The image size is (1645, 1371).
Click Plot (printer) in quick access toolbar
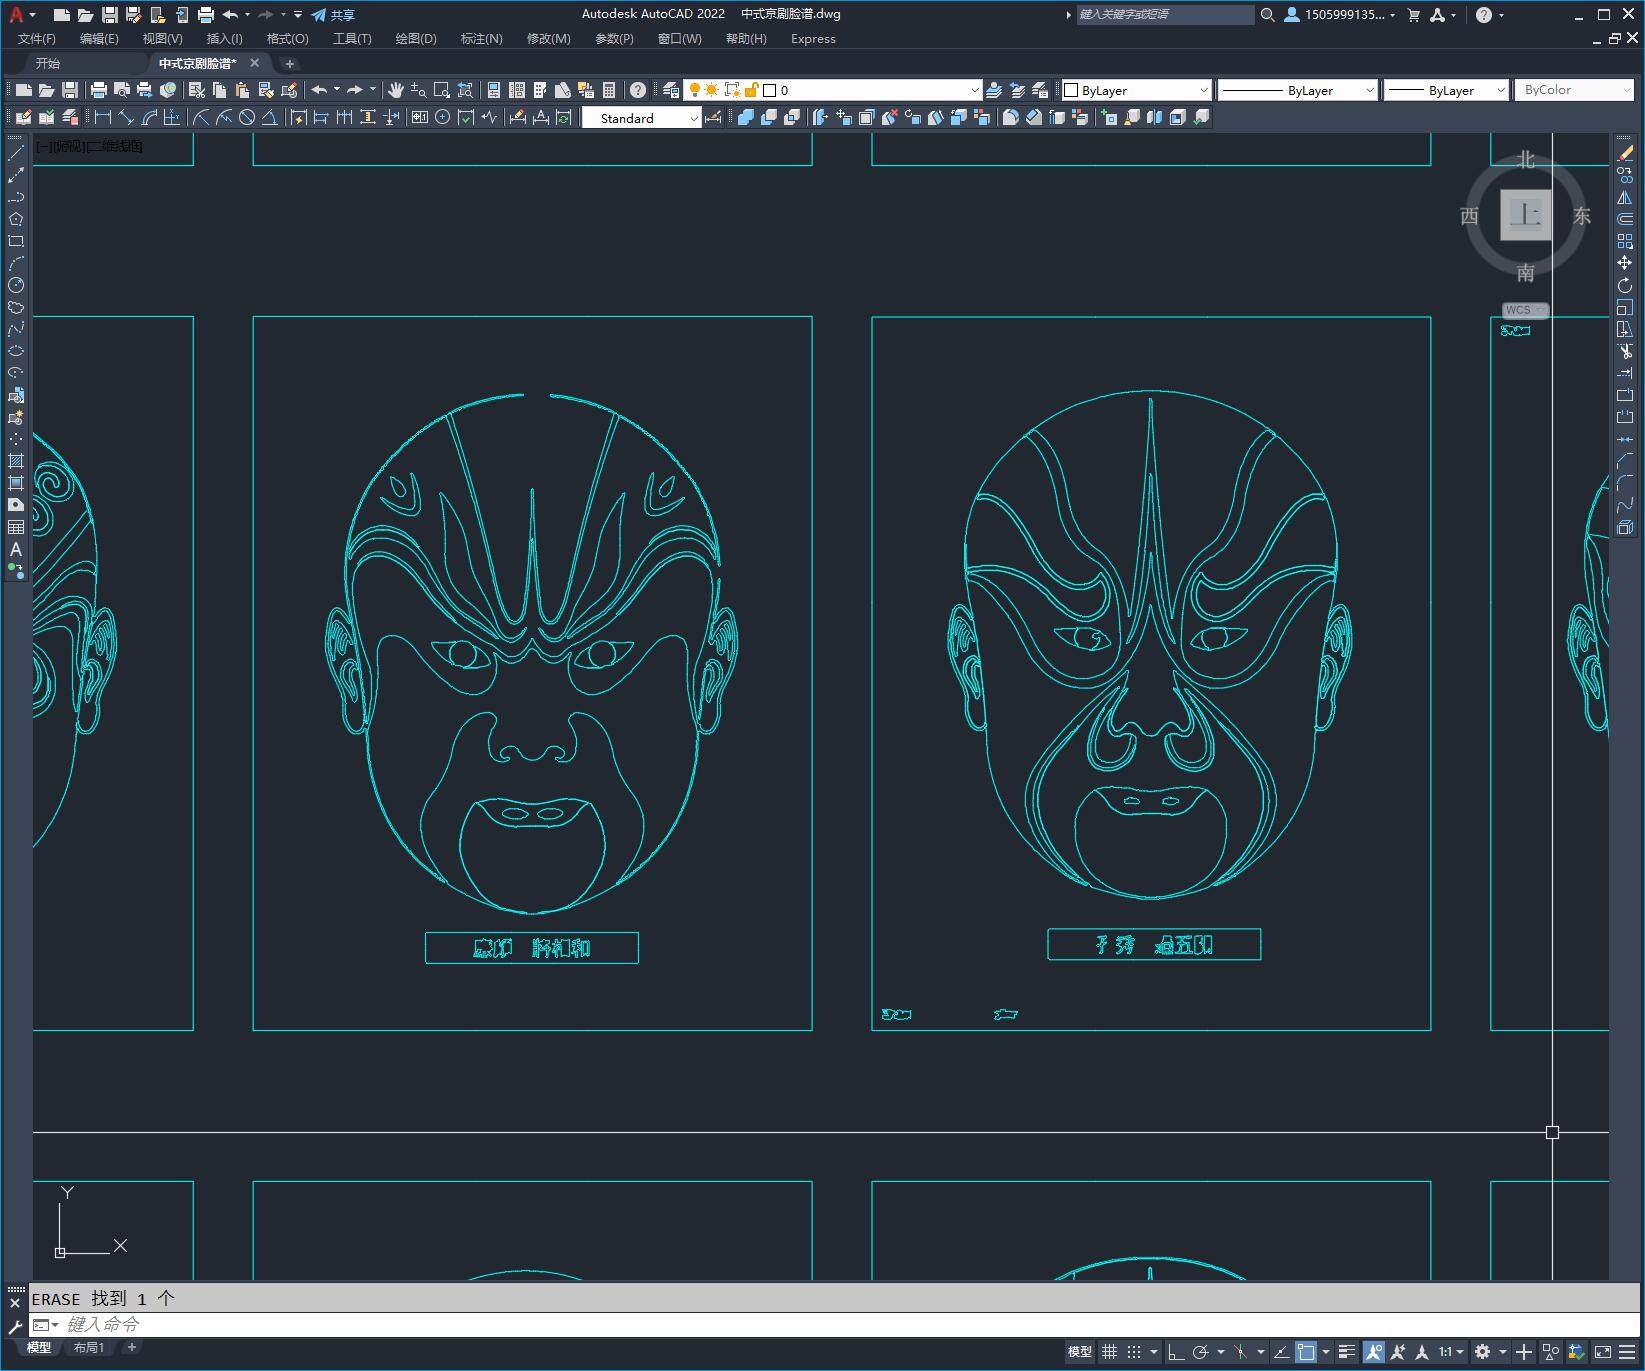(x=206, y=14)
